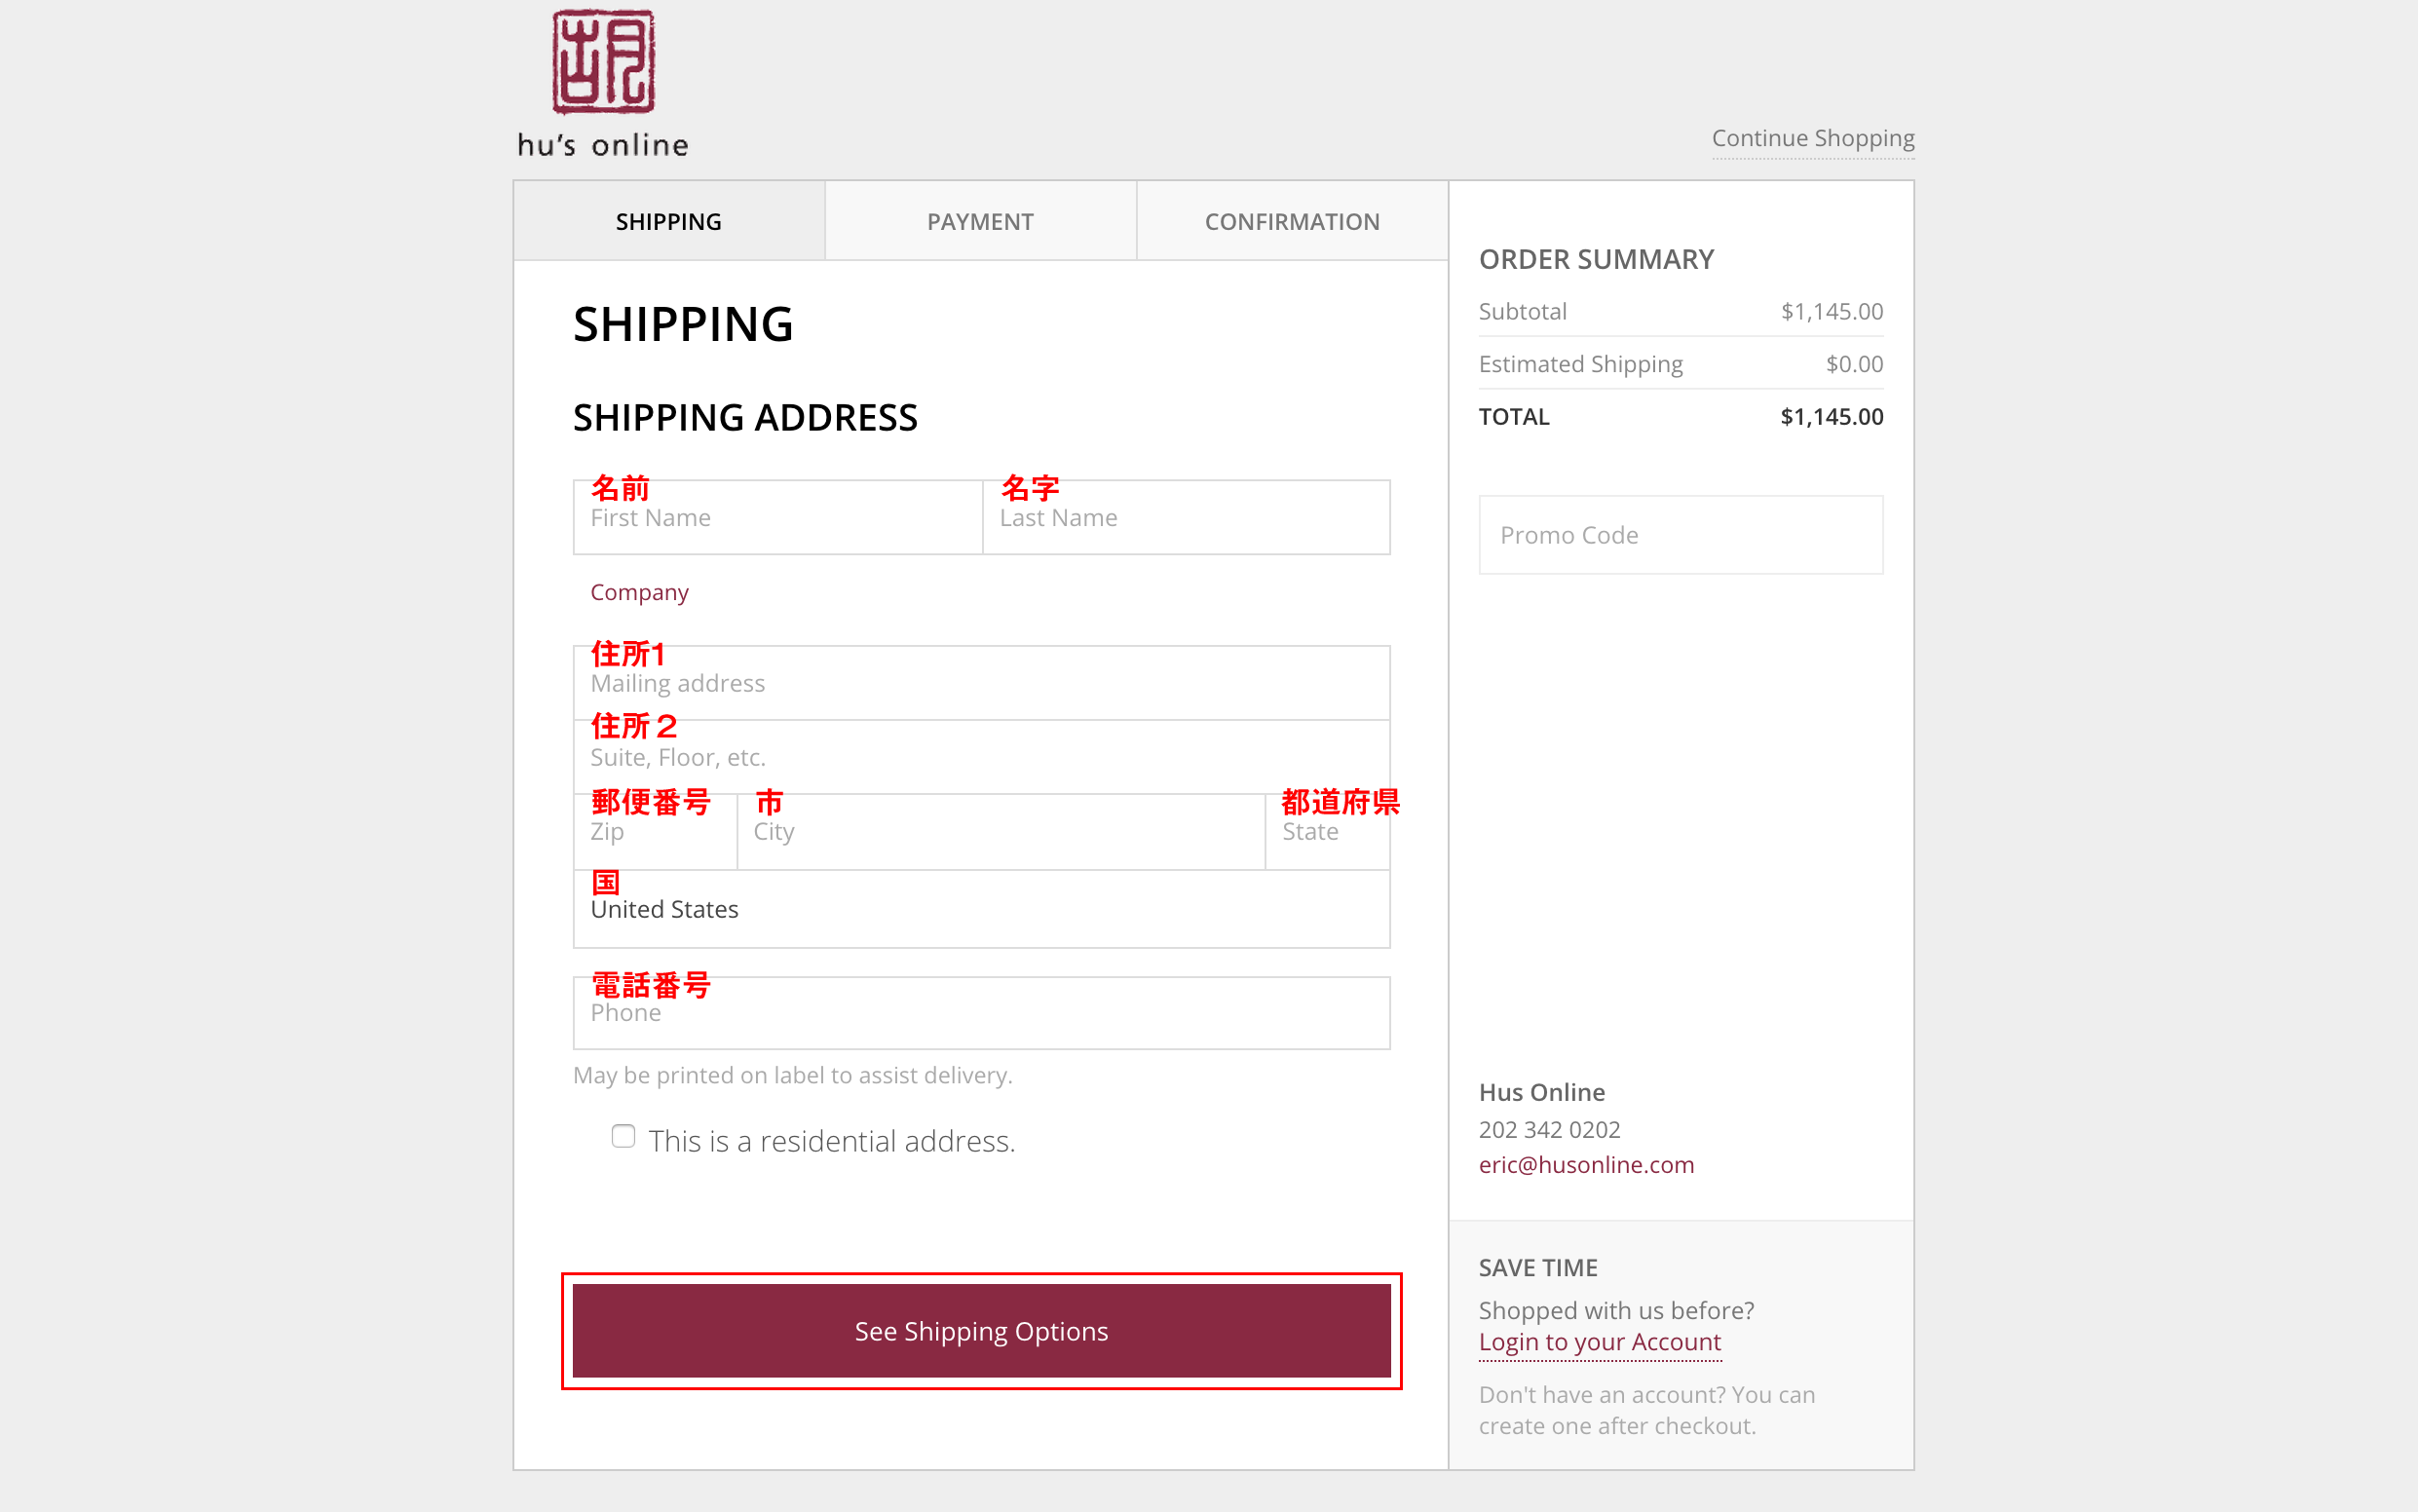Open the Continue Shopping link
The width and height of the screenshot is (2418, 1512).
[x=1812, y=138]
